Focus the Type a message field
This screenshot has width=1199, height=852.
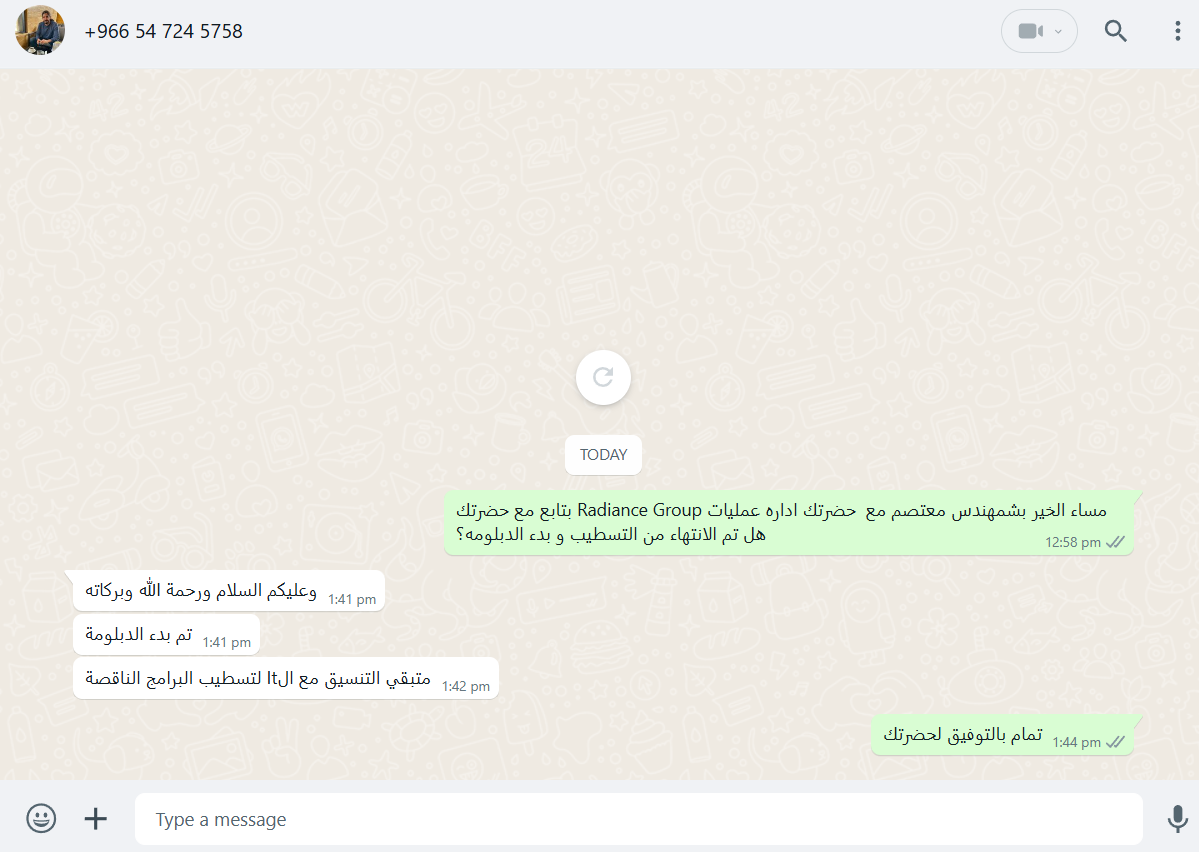638,819
